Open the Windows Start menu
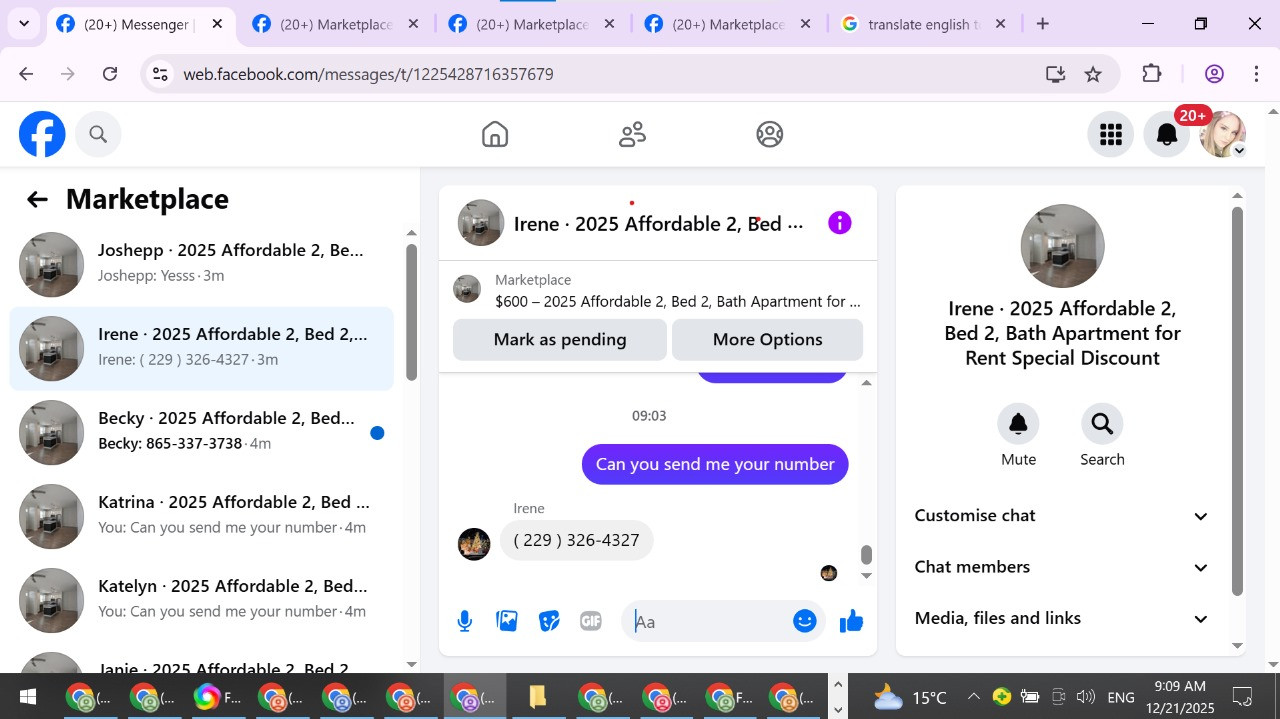The image size is (1280, 719). (27, 697)
